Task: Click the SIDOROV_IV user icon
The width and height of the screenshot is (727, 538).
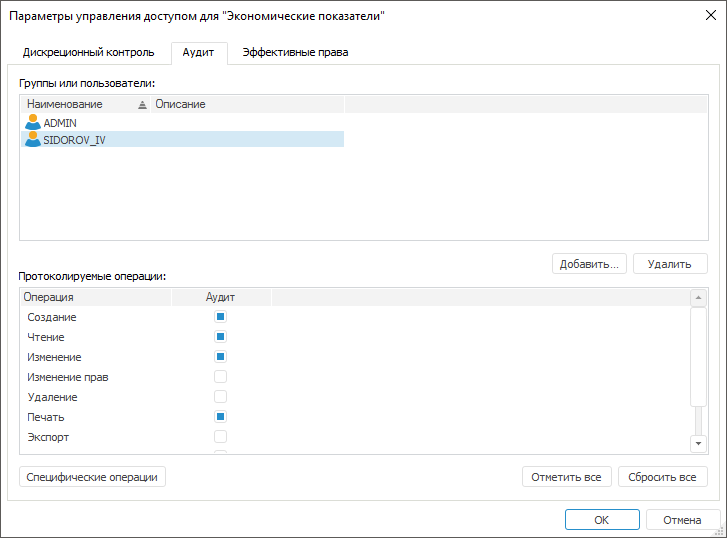Action: pos(33,140)
